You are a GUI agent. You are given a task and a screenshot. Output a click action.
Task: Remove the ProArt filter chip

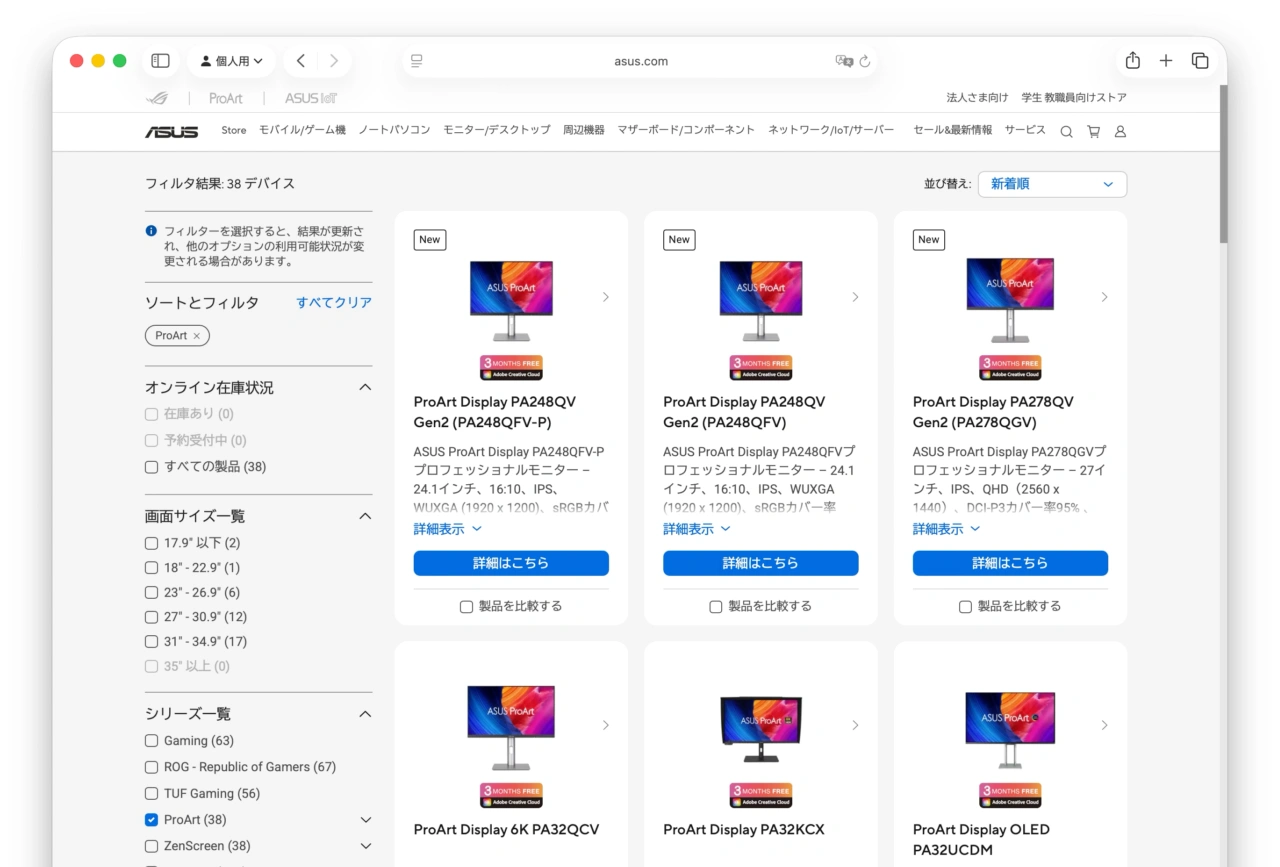pos(198,336)
